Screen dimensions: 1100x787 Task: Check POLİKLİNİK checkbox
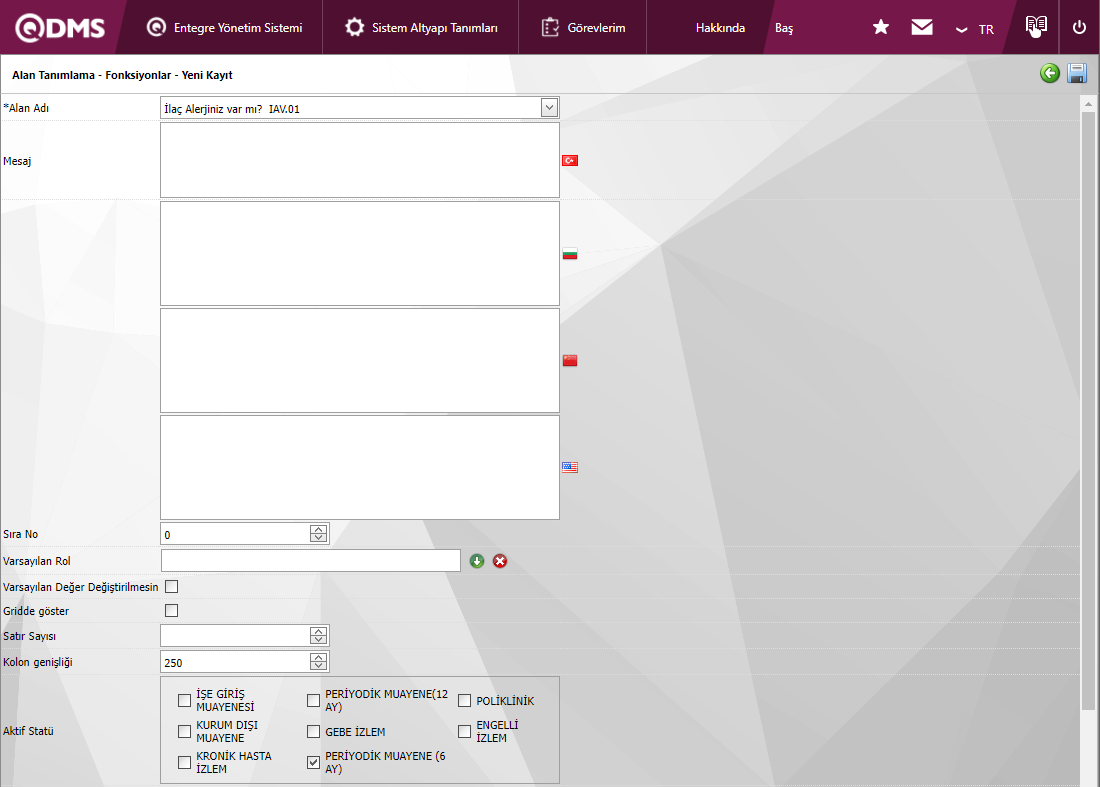tap(464, 700)
